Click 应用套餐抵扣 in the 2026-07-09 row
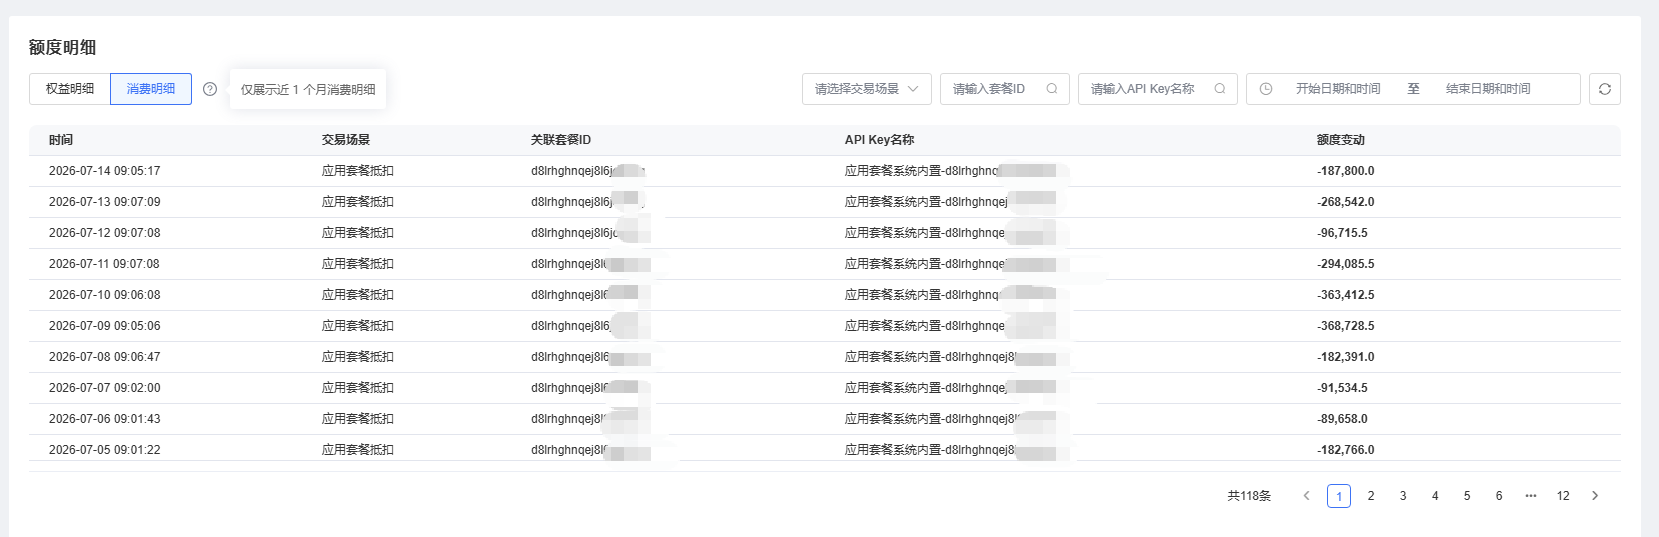The height and width of the screenshot is (537, 1659). [x=358, y=326]
